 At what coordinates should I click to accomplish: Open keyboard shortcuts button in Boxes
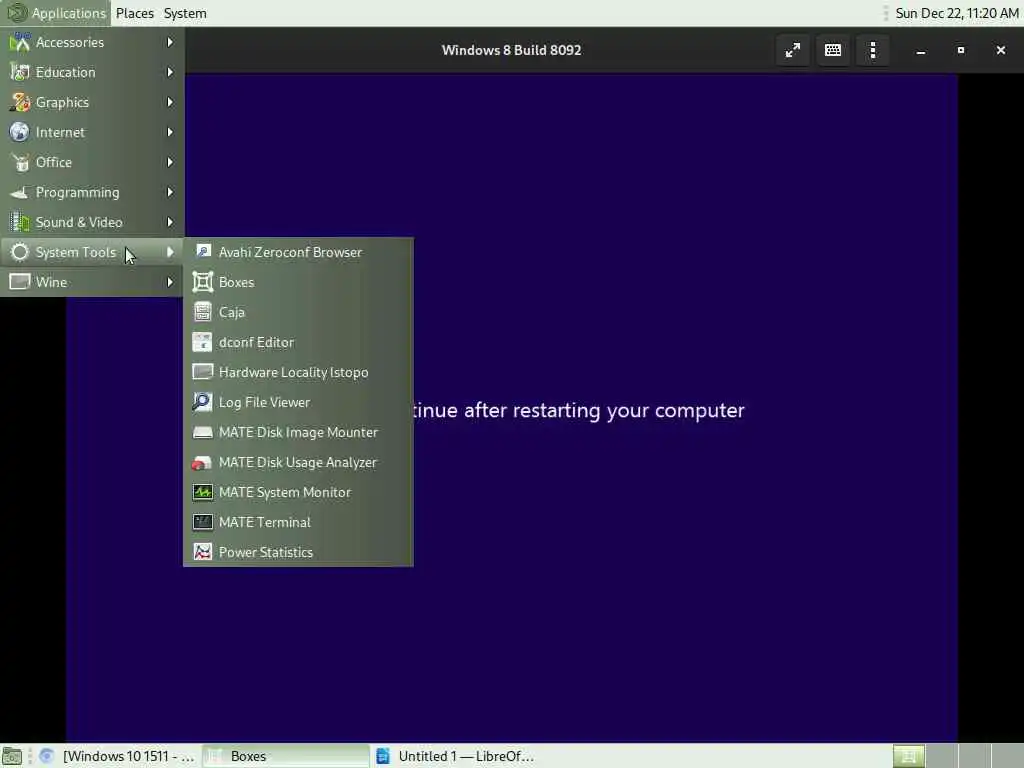833,50
